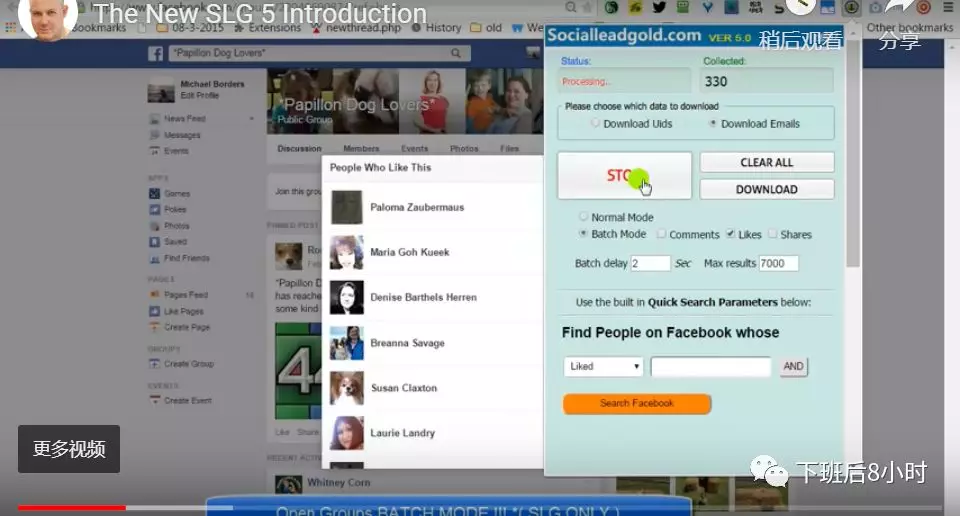Open the Liked dropdown
This screenshot has height=516, width=960.
(603, 366)
